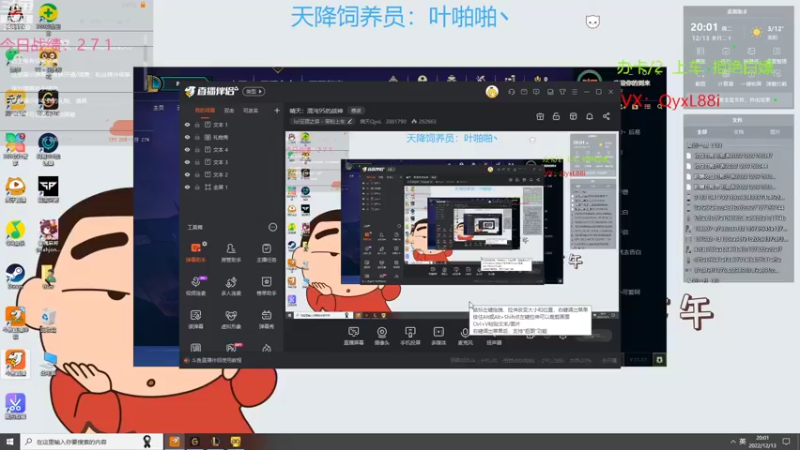
Task: Add a 手机投屏 phone casting source
Action: click(410, 336)
